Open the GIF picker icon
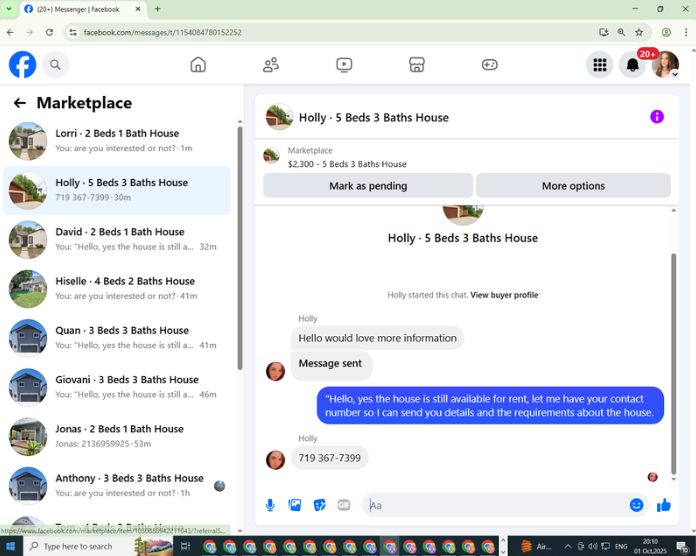 [x=344, y=505]
